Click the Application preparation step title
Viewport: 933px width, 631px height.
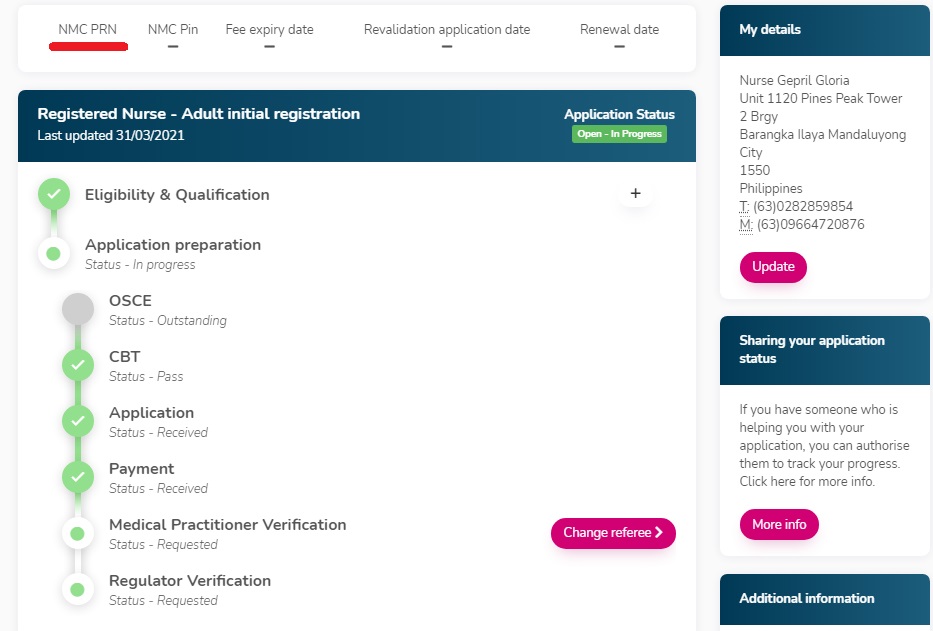click(x=173, y=245)
